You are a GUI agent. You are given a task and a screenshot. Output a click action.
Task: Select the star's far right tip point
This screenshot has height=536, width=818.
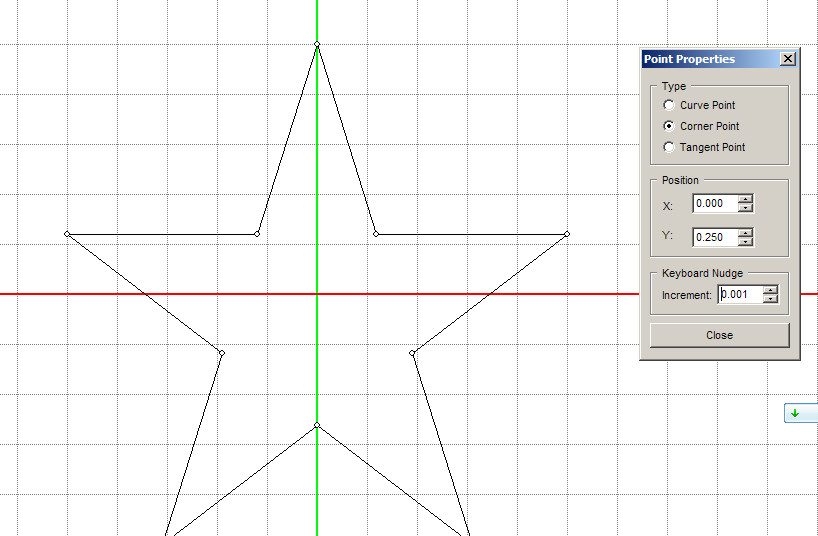point(567,234)
